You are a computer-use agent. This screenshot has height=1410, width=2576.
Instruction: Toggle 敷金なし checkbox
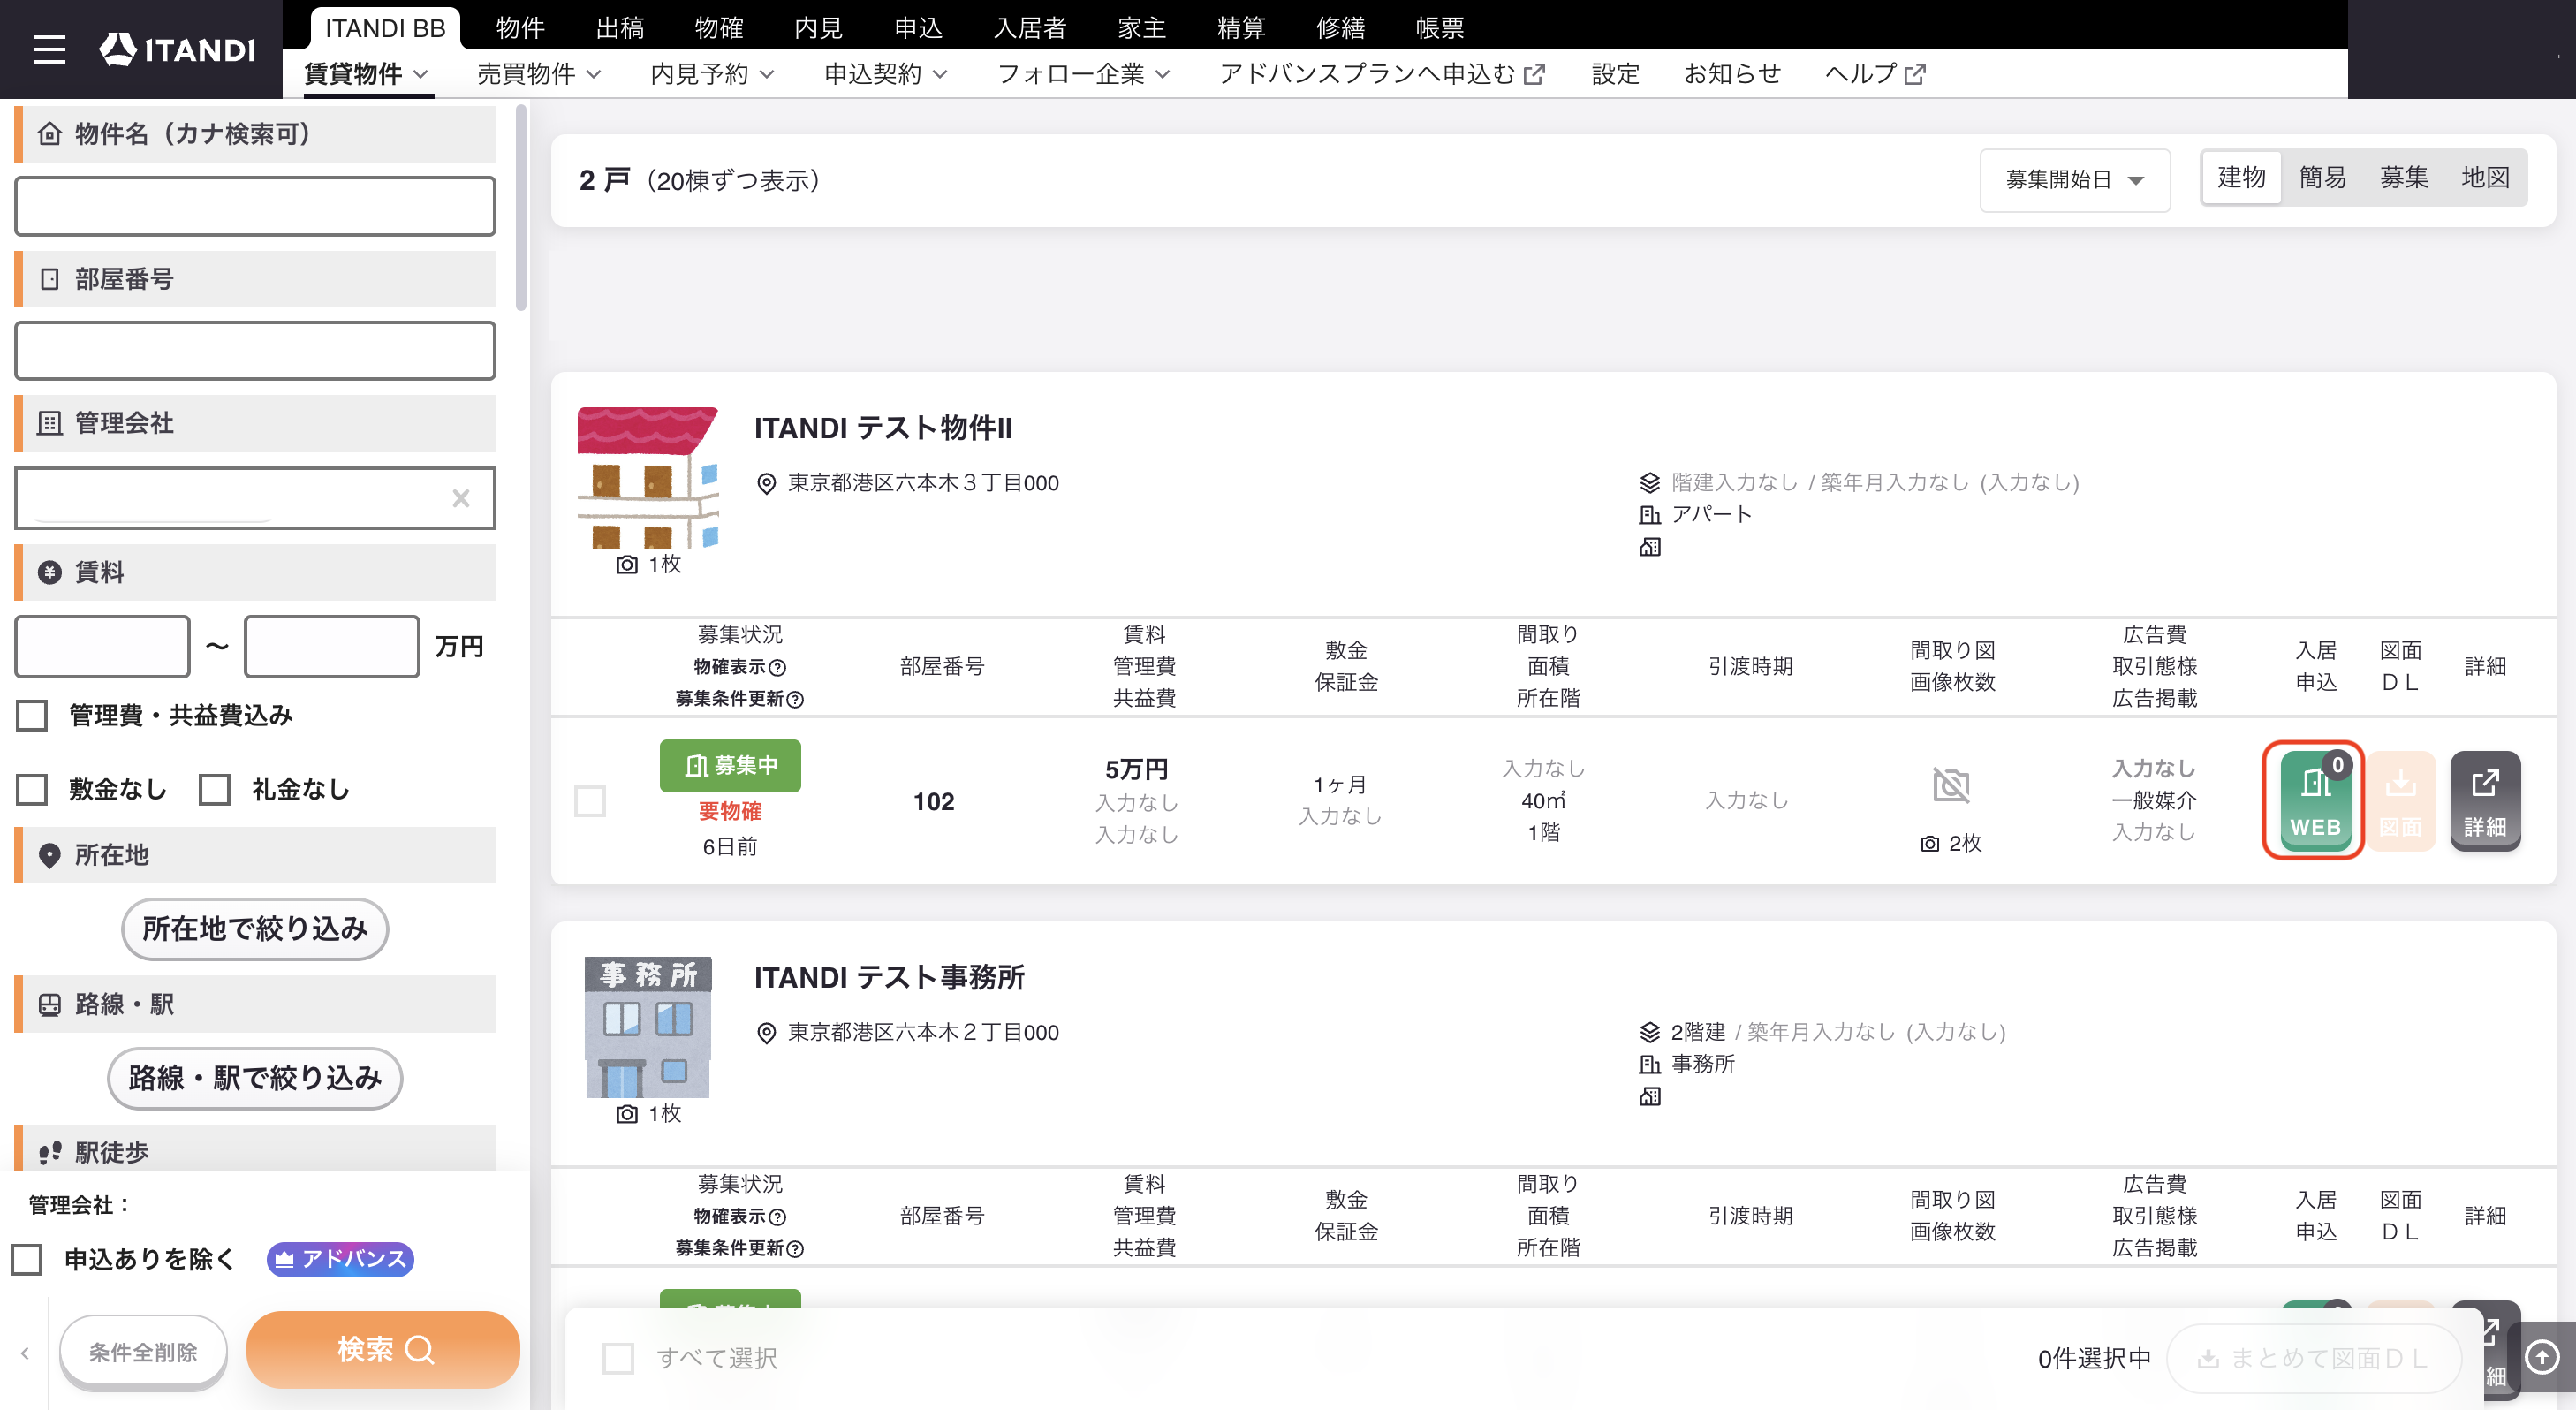32,789
